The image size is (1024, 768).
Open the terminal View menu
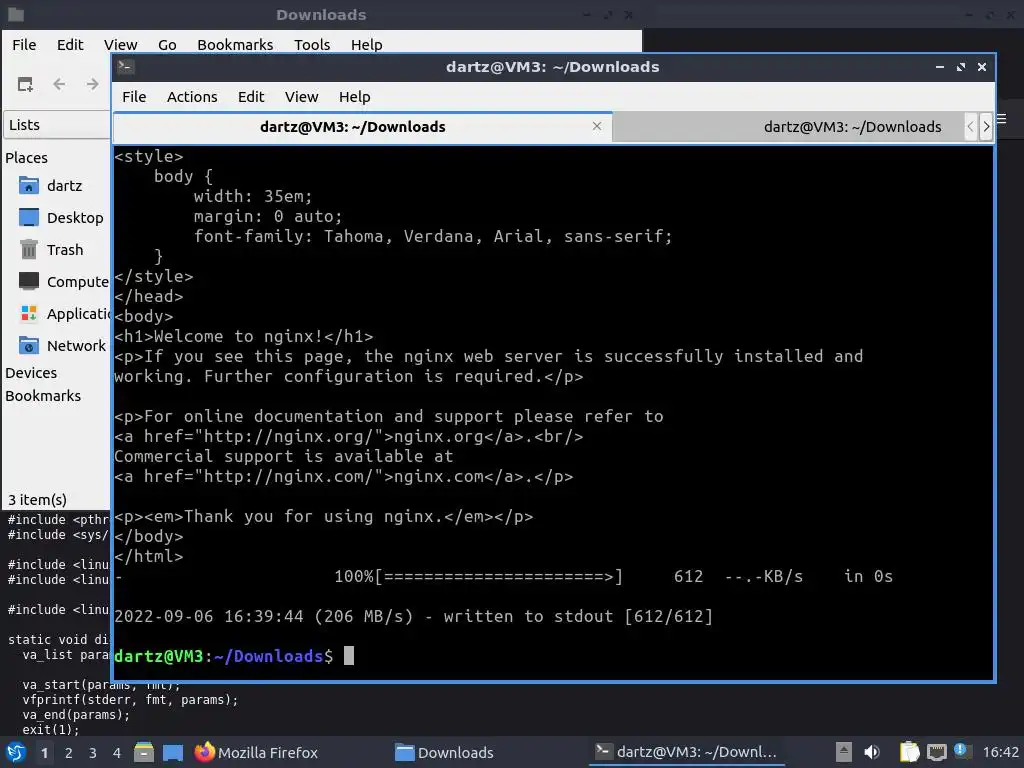coord(301,97)
